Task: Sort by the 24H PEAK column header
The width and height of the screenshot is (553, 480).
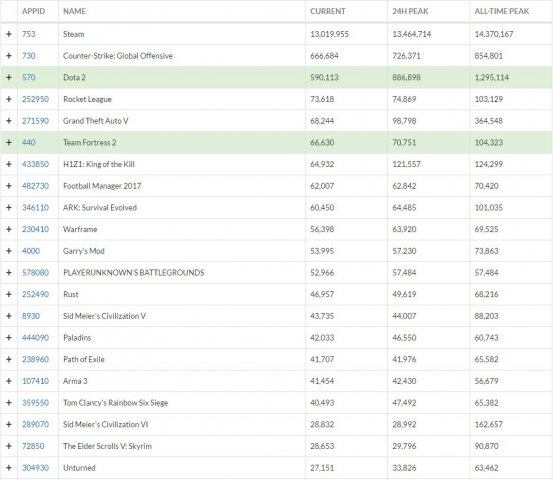Action: click(411, 11)
